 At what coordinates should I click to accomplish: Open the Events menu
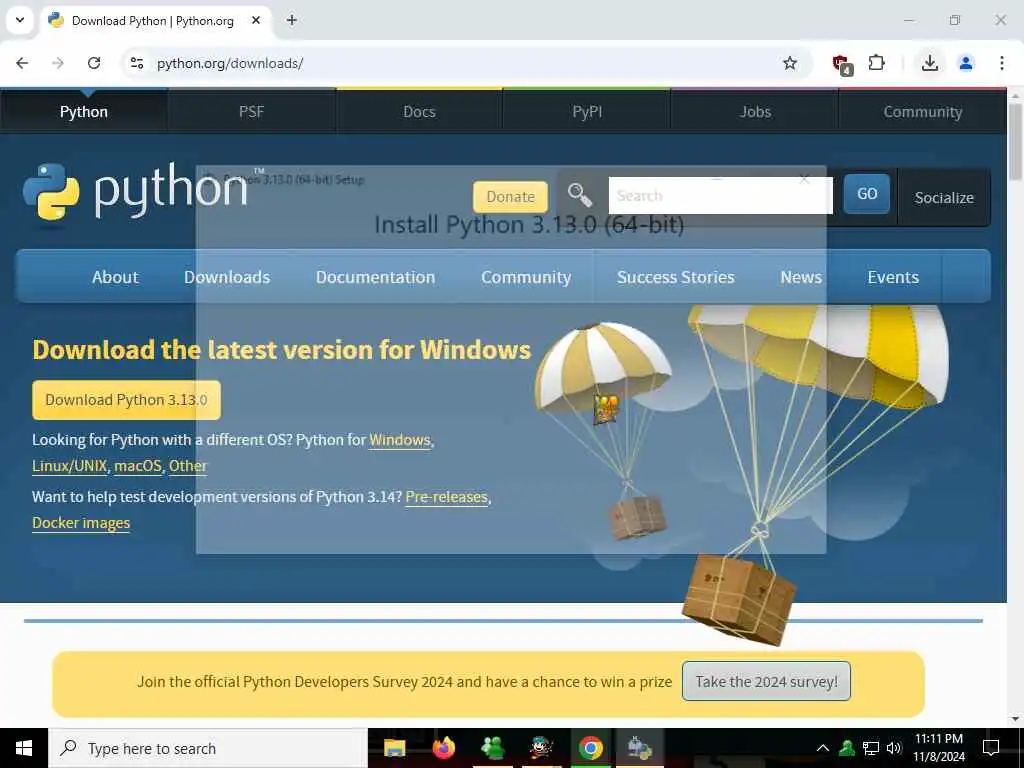(893, 277)
